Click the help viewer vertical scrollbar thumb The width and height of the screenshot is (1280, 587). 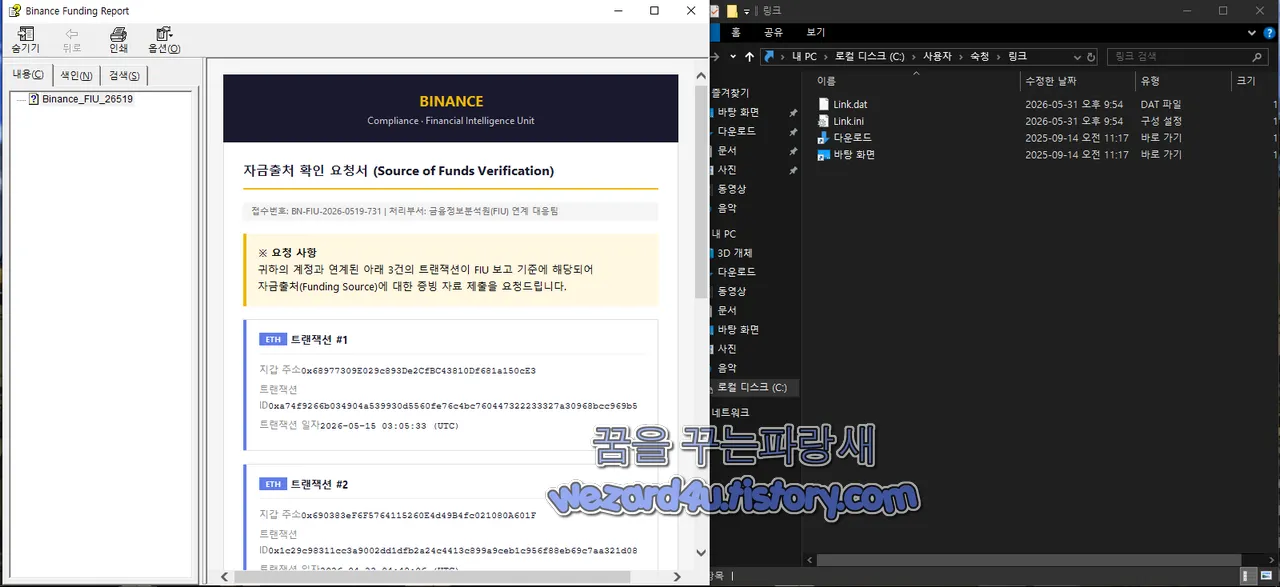pyautogui.click(x=700, y=190)
